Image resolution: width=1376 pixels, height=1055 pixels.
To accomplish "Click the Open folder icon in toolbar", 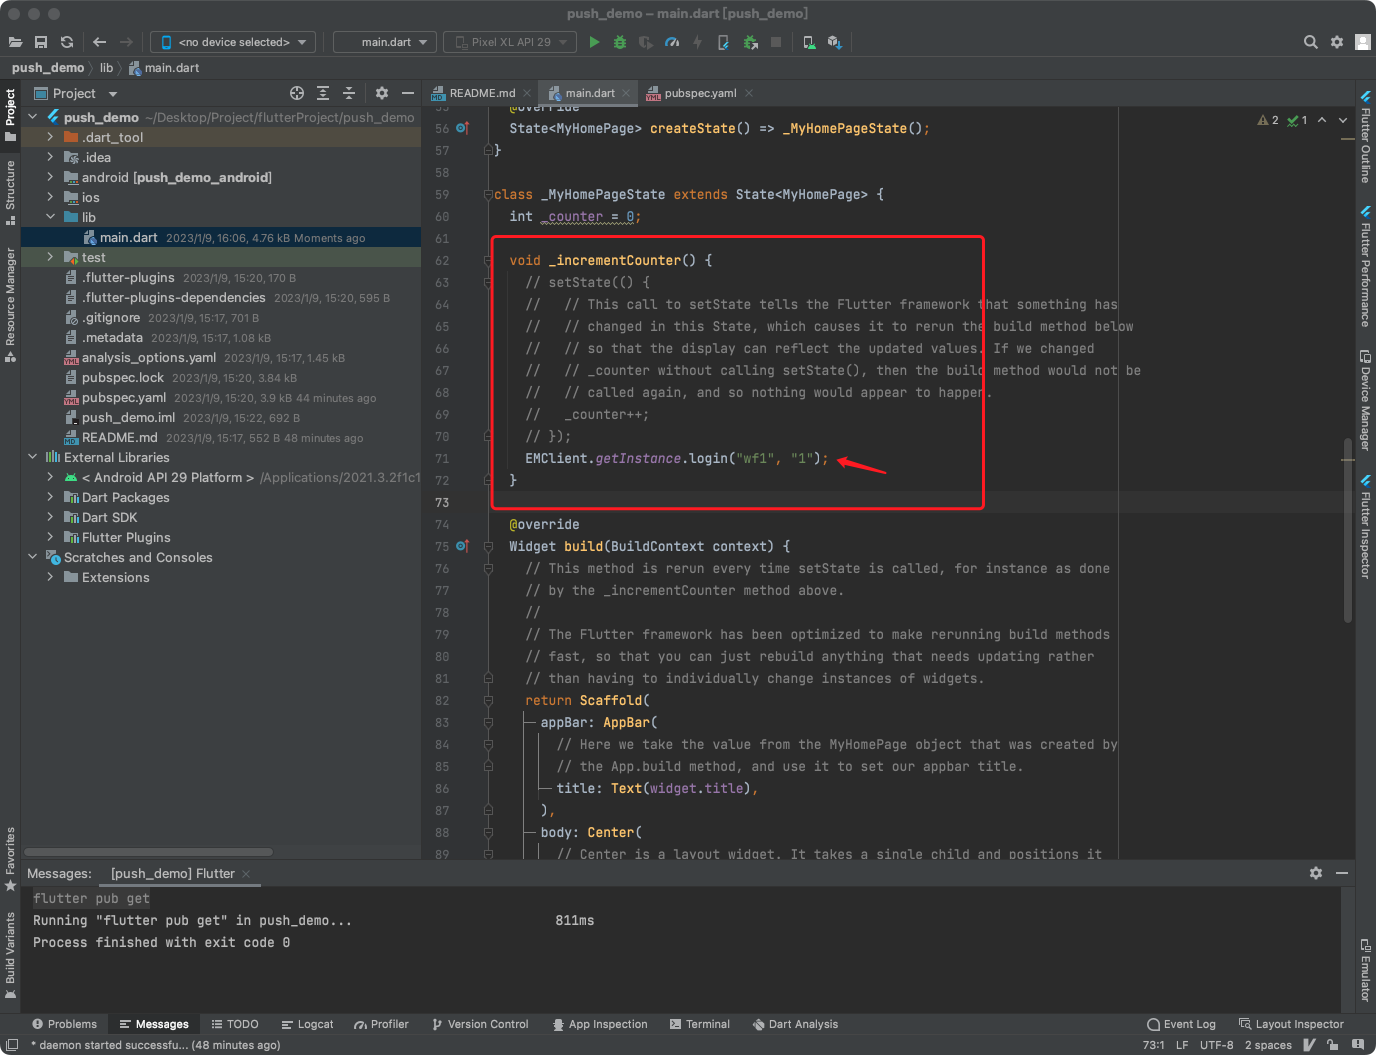I will pyautogui.click(x=15, y=42).
